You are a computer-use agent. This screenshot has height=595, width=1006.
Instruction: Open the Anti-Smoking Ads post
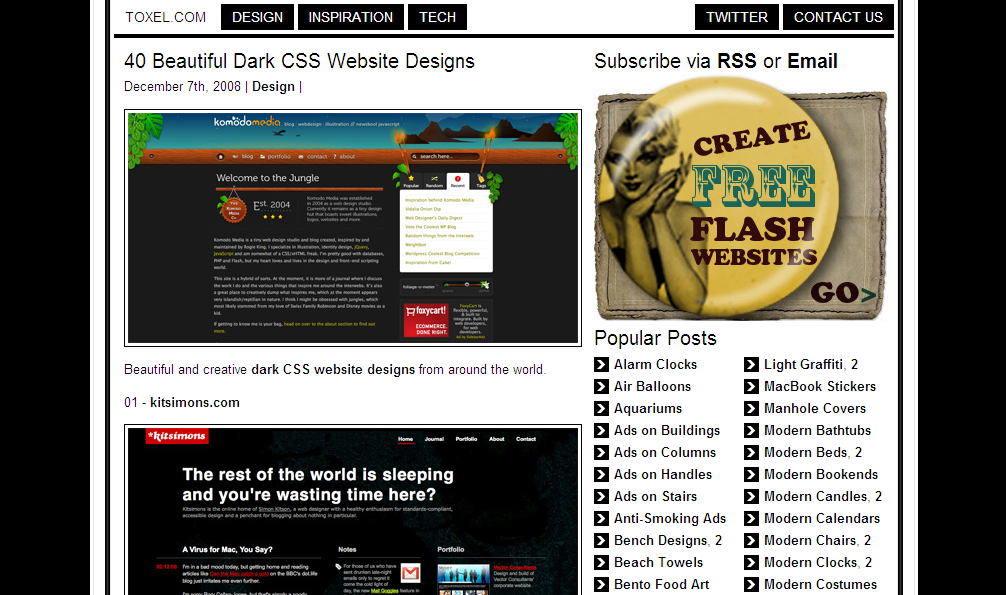point(670,519)
